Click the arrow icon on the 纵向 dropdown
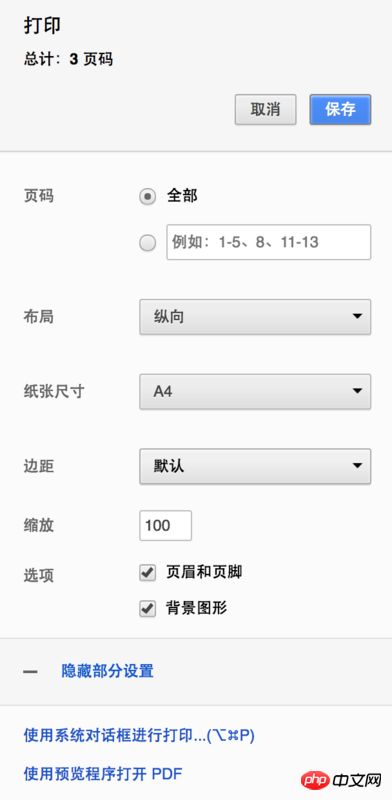 (357, 317)
